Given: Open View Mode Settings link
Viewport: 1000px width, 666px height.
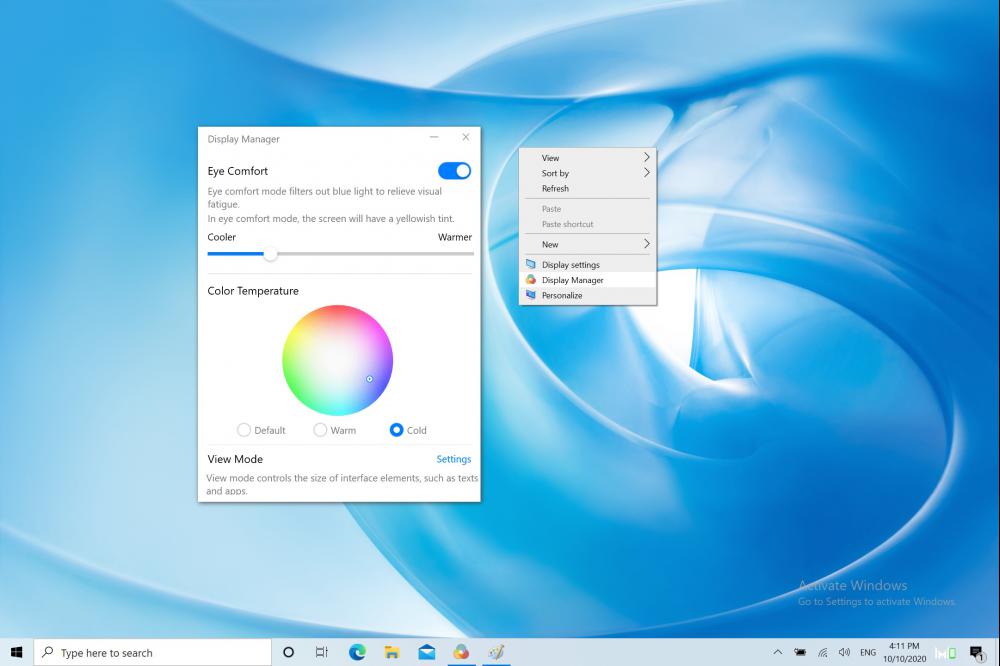Looking at the screenshot, I should tap(453, 459).
